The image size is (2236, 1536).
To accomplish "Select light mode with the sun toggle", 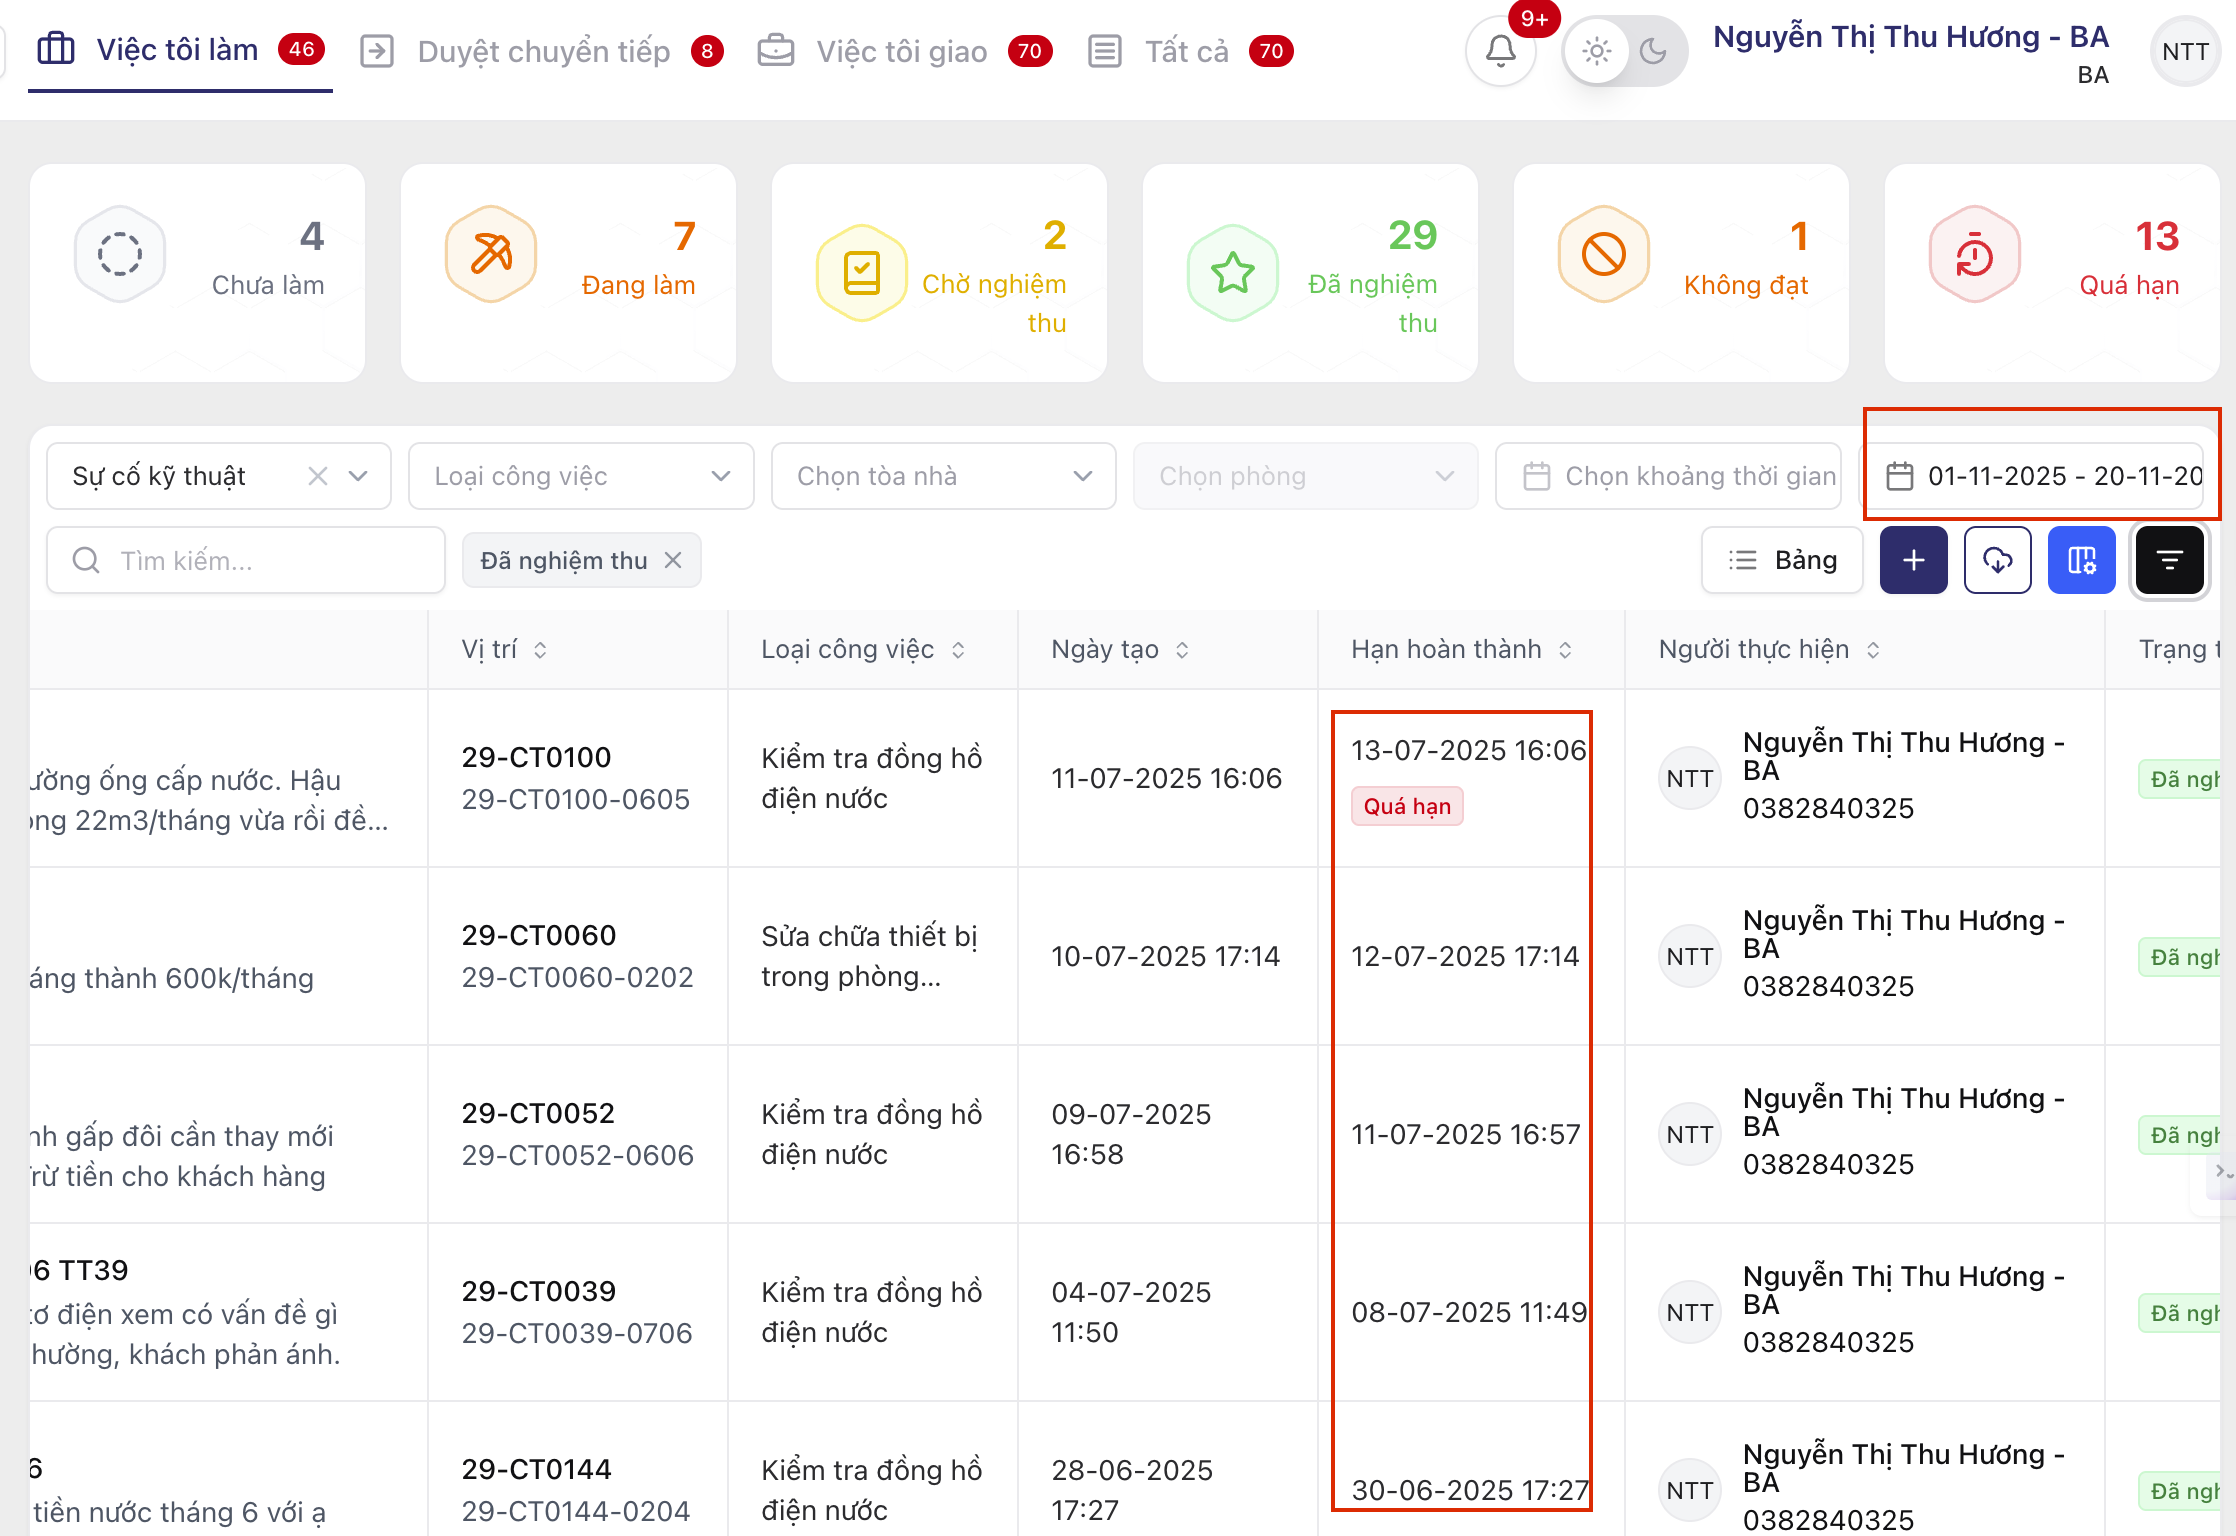I will (1597, 51).
